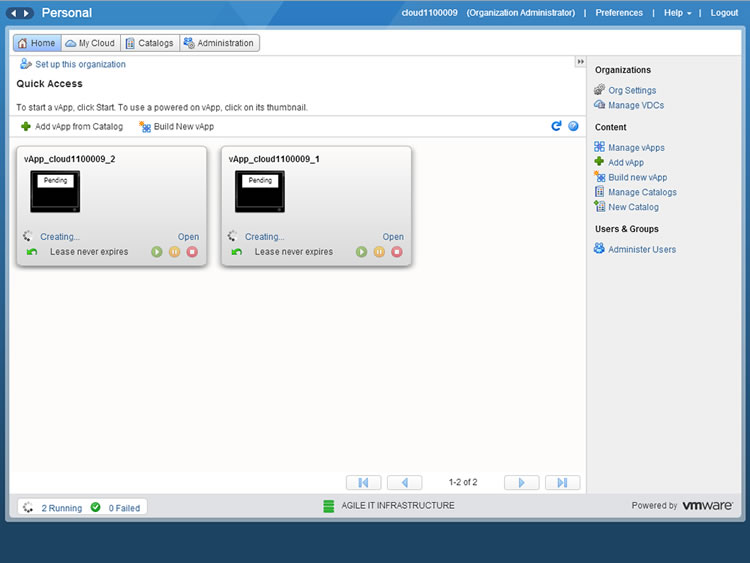Click the vApp_cloud1100009_2 pending thumbnail

pyautogui.click(x=55, y=191)
